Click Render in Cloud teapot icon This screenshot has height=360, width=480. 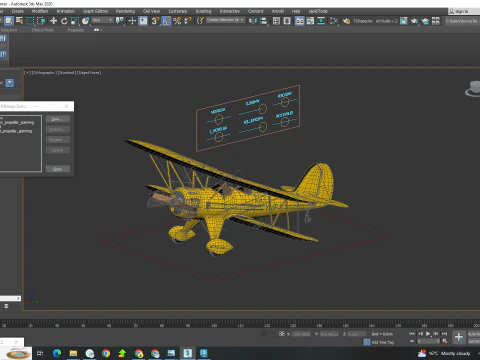point(425,21)
